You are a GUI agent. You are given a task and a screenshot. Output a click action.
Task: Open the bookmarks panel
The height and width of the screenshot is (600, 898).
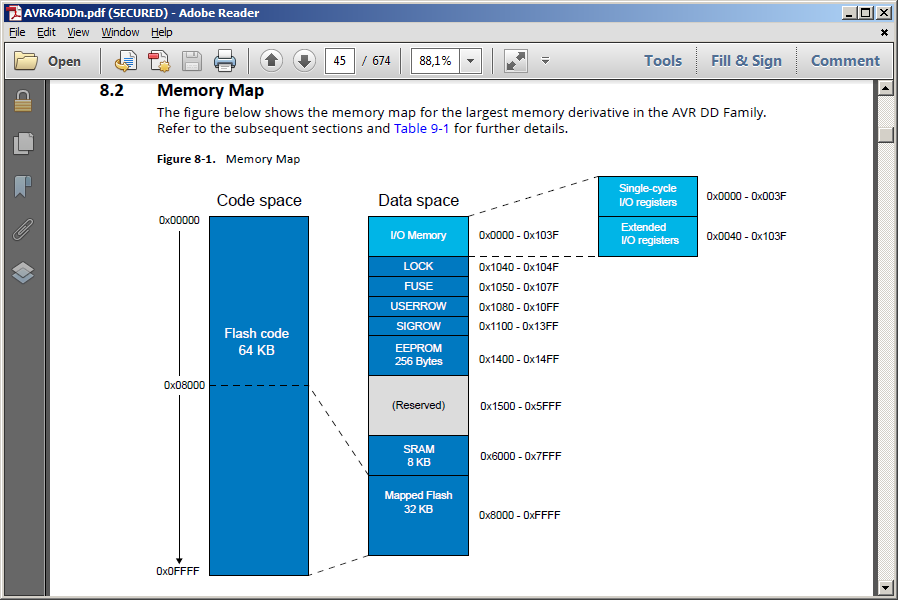23,186
